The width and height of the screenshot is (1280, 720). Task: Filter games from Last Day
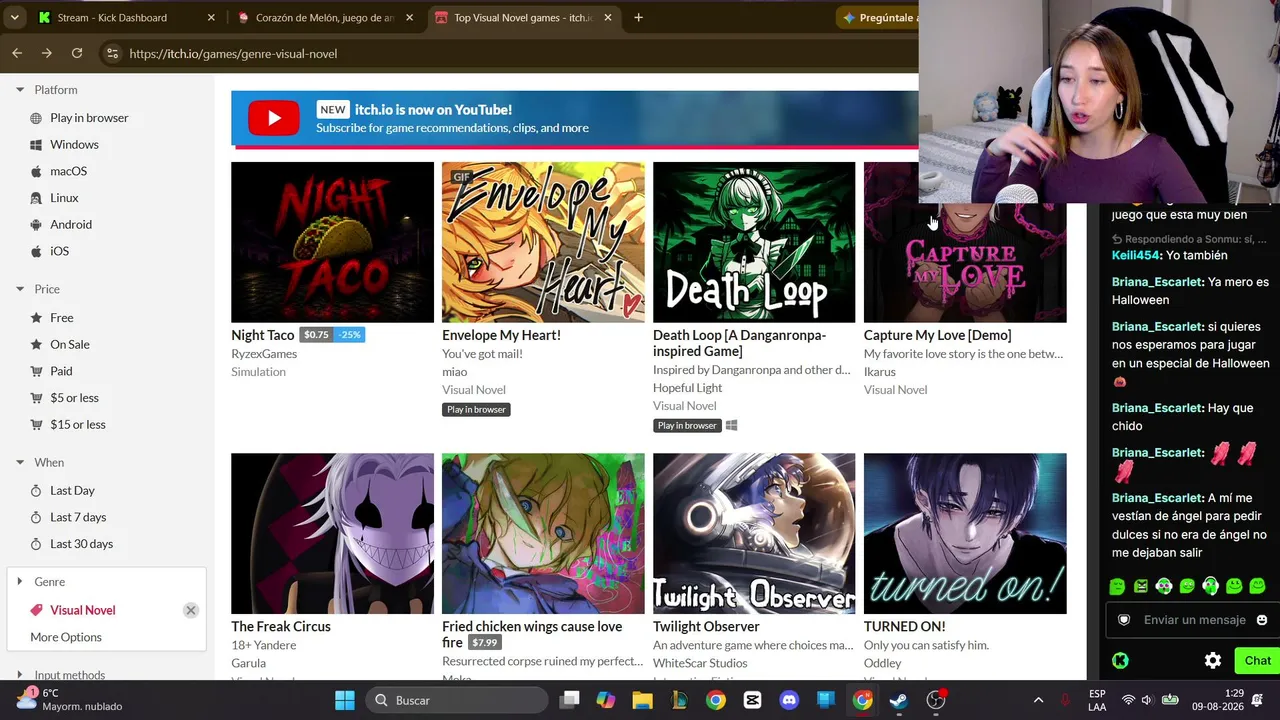(72, 490)
